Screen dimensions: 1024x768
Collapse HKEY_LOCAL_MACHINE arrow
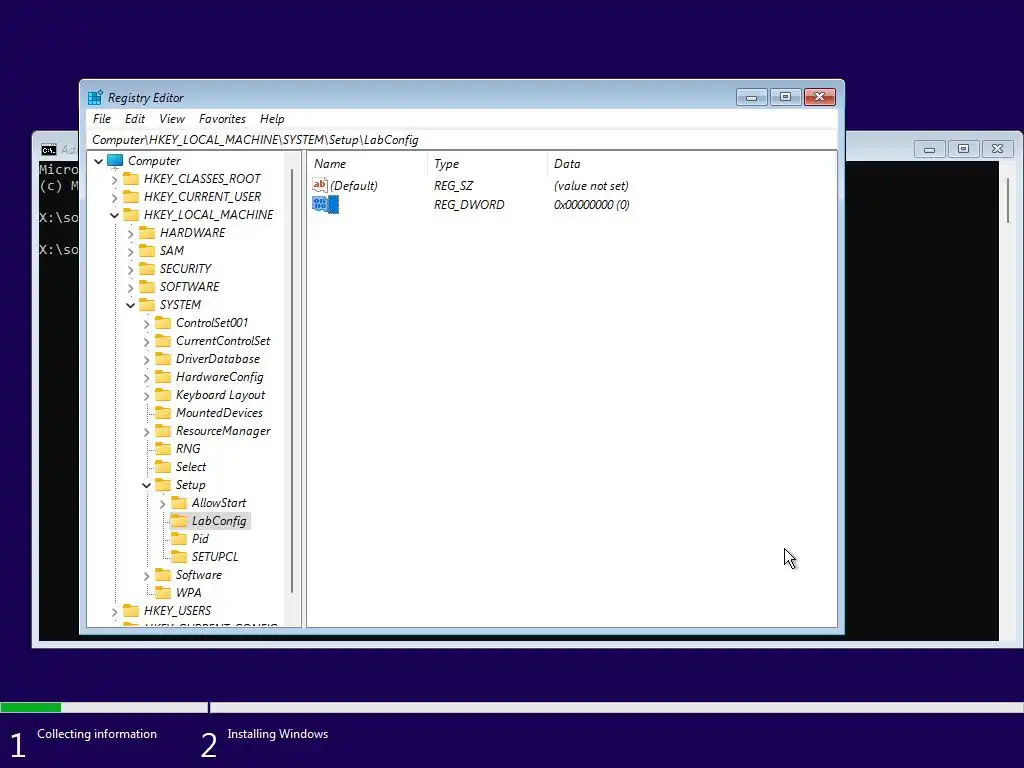[x=114, y=215]
